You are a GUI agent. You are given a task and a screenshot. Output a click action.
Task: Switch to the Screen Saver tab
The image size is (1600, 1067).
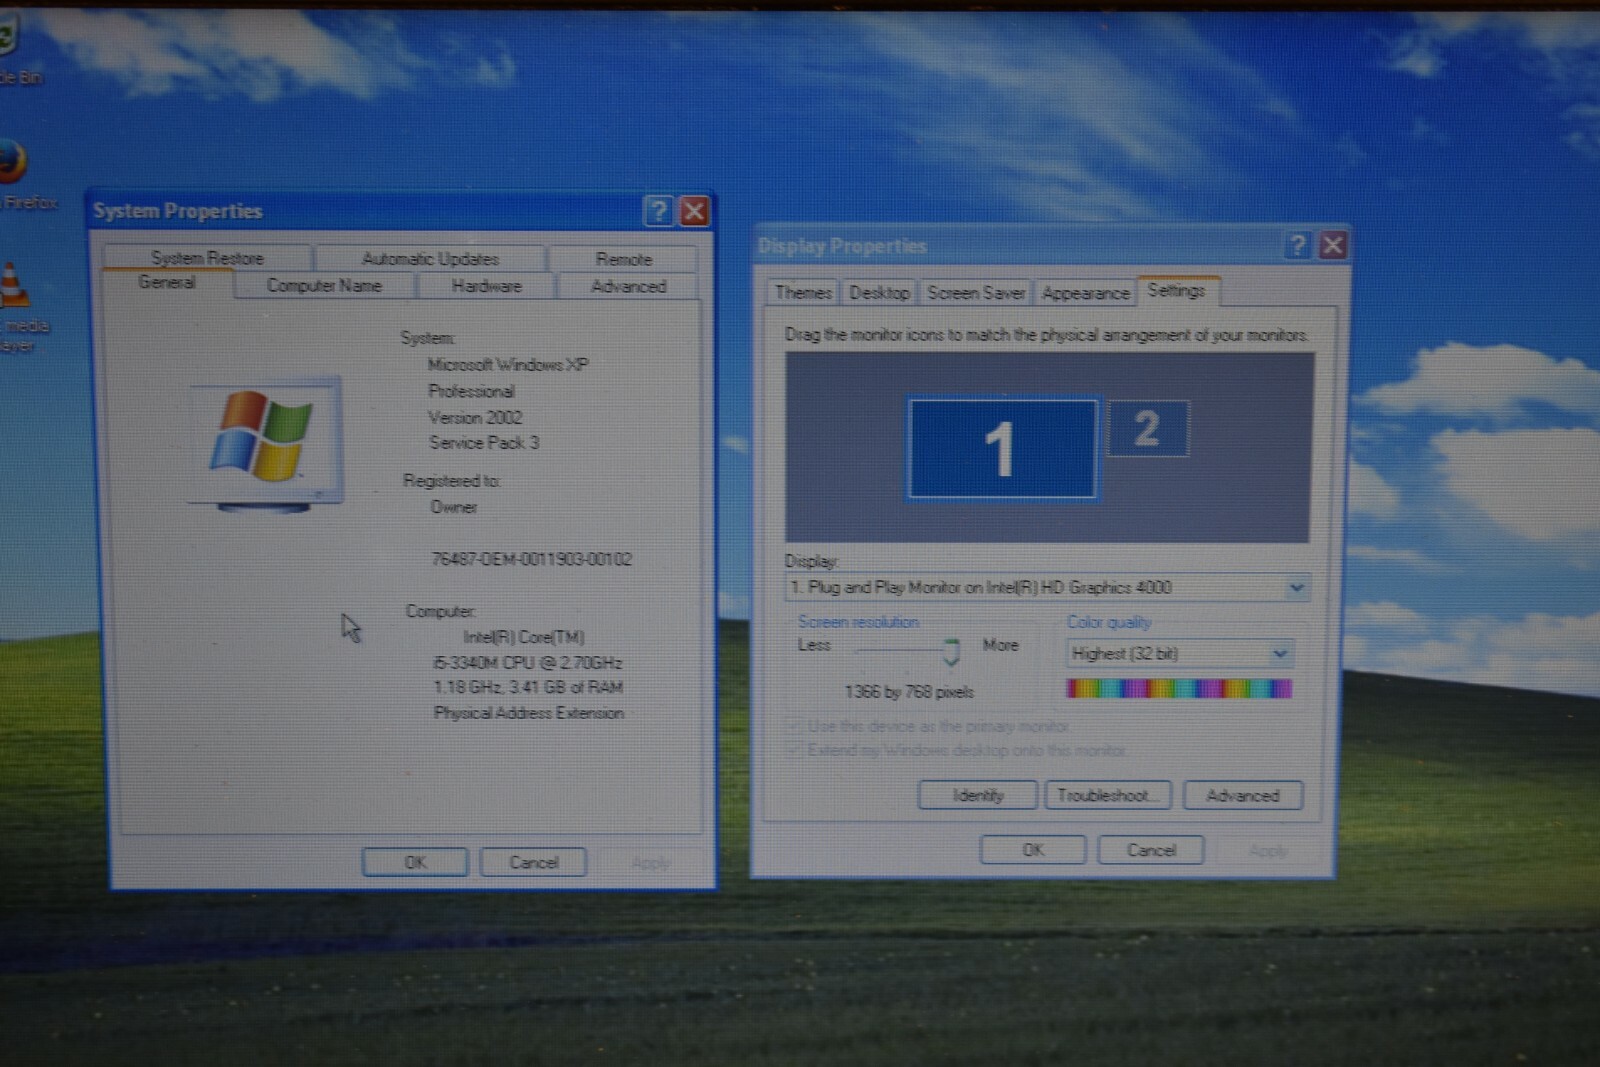[x=976, y=292]
